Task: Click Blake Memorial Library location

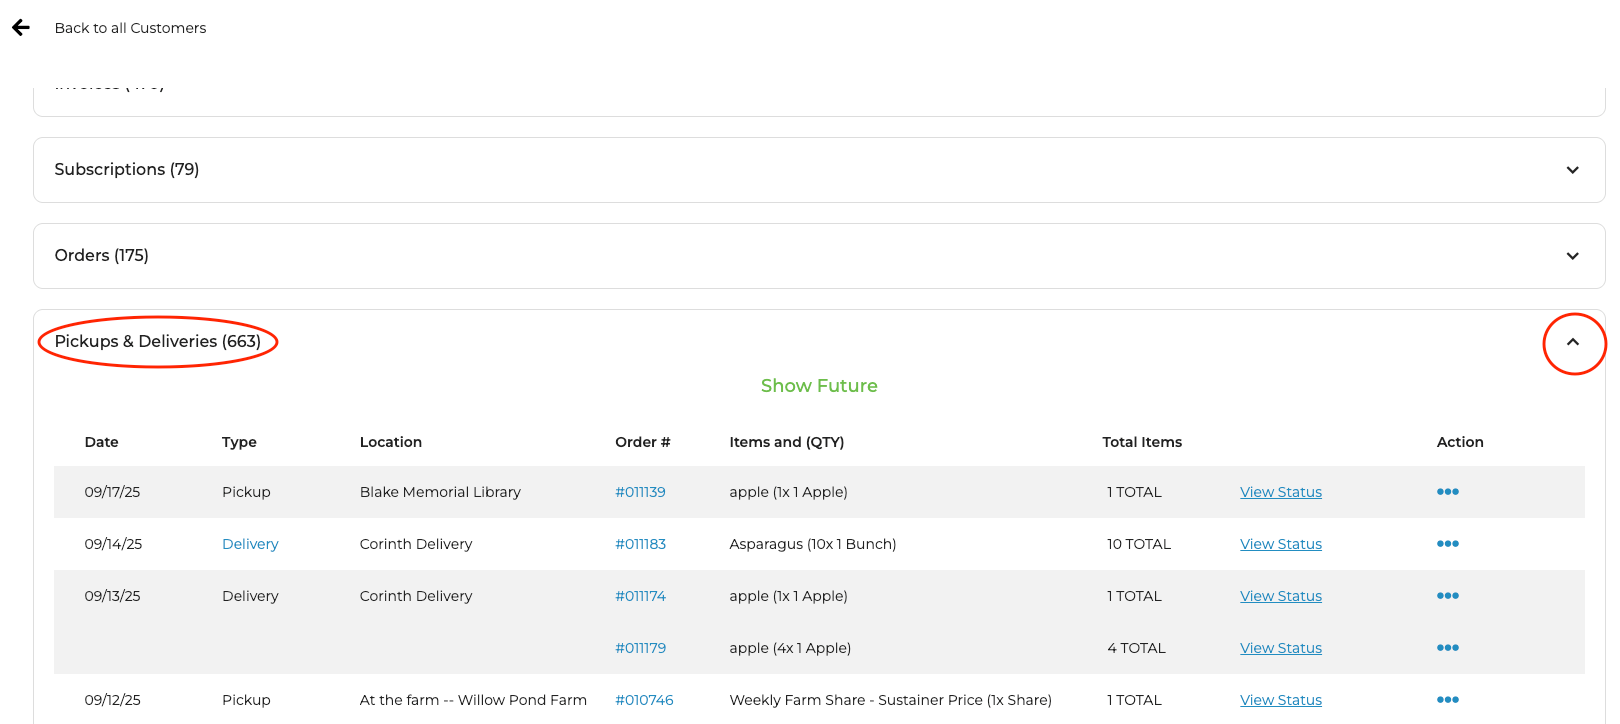Action: (x=440, y=492)
